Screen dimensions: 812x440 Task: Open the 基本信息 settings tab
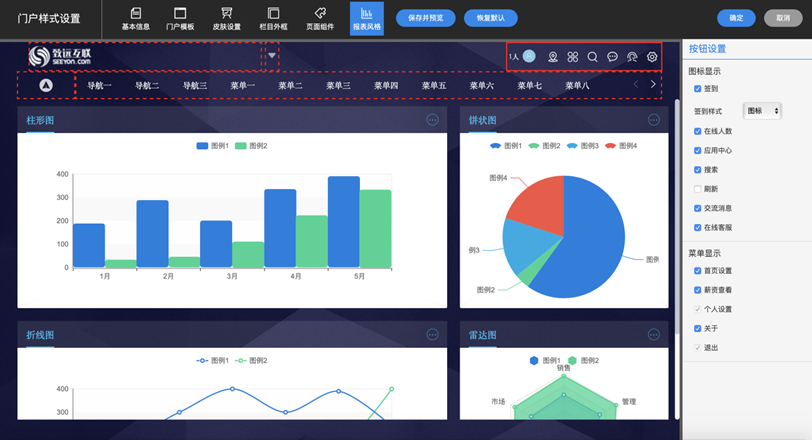136,18
